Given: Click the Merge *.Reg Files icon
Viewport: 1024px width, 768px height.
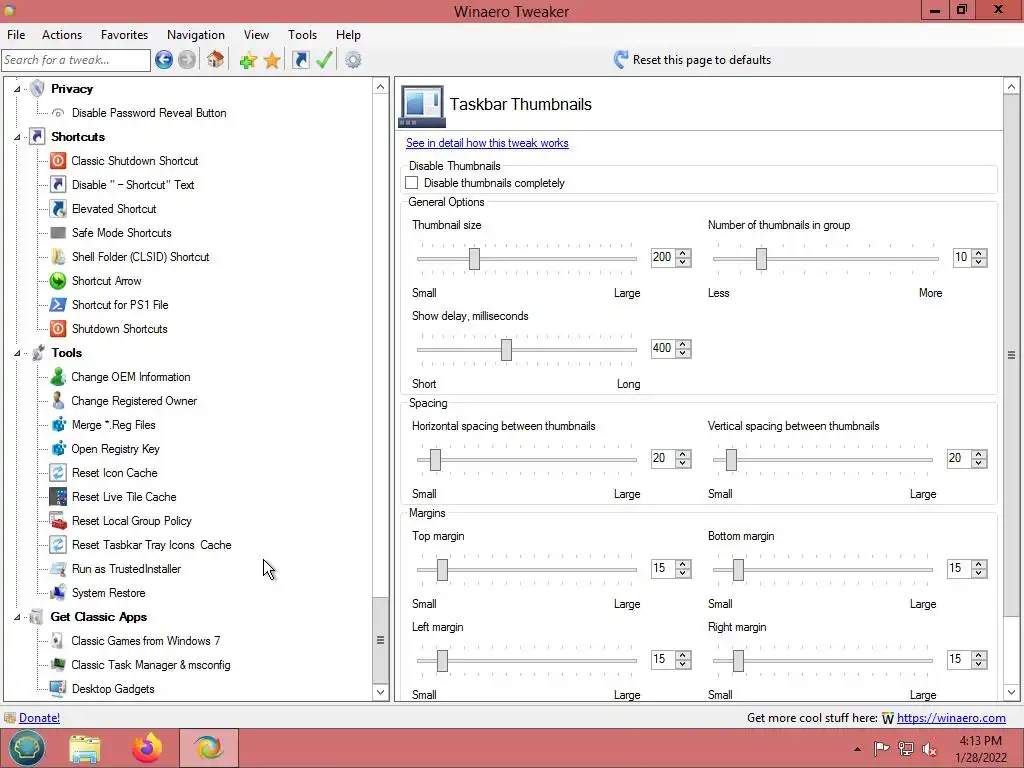Looking at the screenshot, I should coord(58,425).
